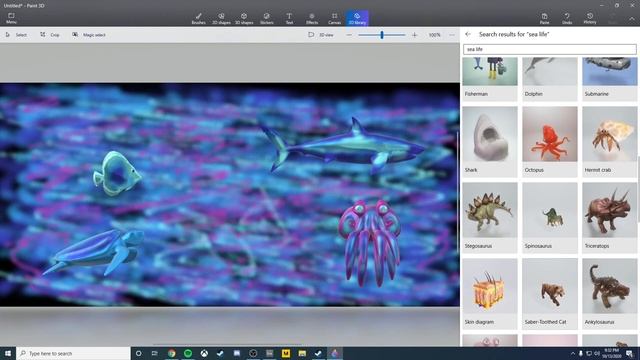Insert the Stegosaurus 3D model

pos(490,217)
